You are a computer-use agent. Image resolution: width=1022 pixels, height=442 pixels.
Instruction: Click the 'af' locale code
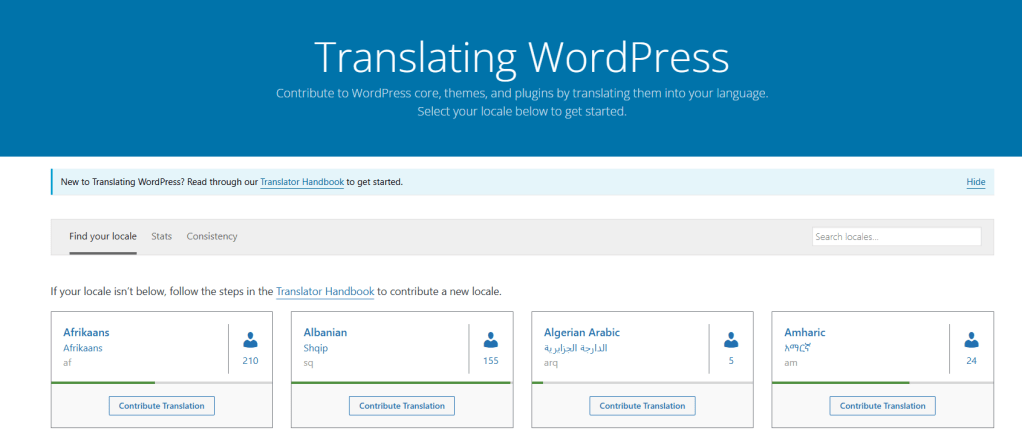[67, 363]
